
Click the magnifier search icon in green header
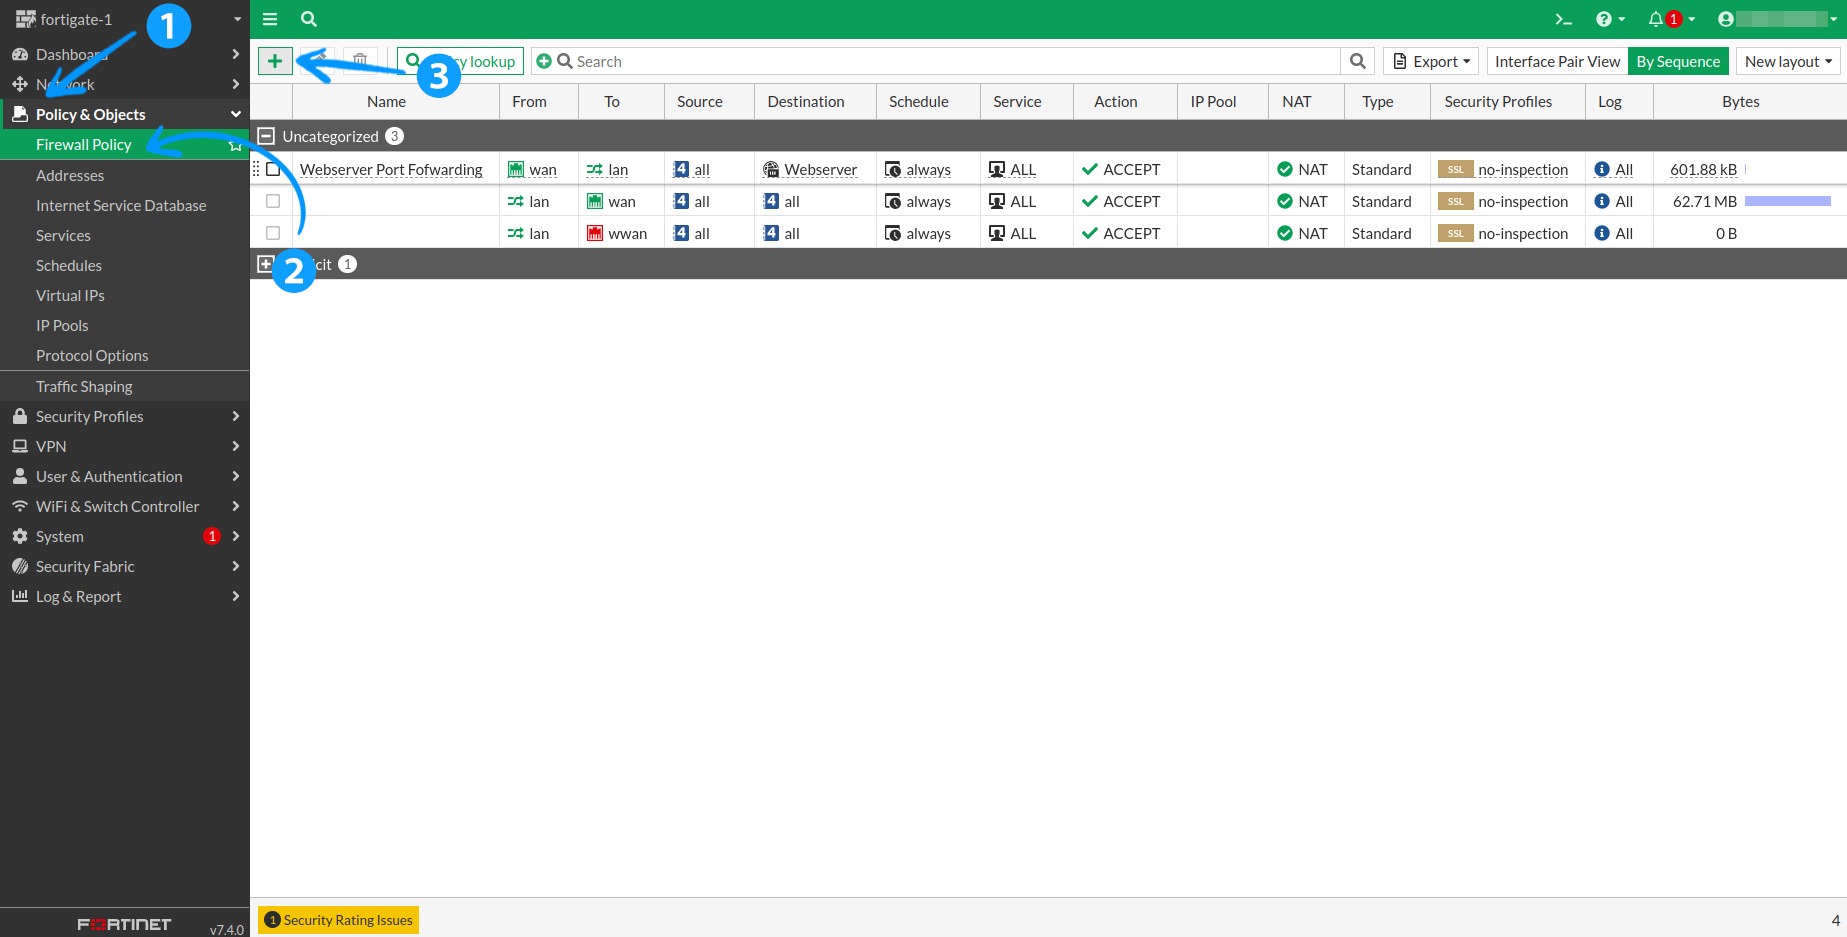pyautogui.click(x=309, y=19)
